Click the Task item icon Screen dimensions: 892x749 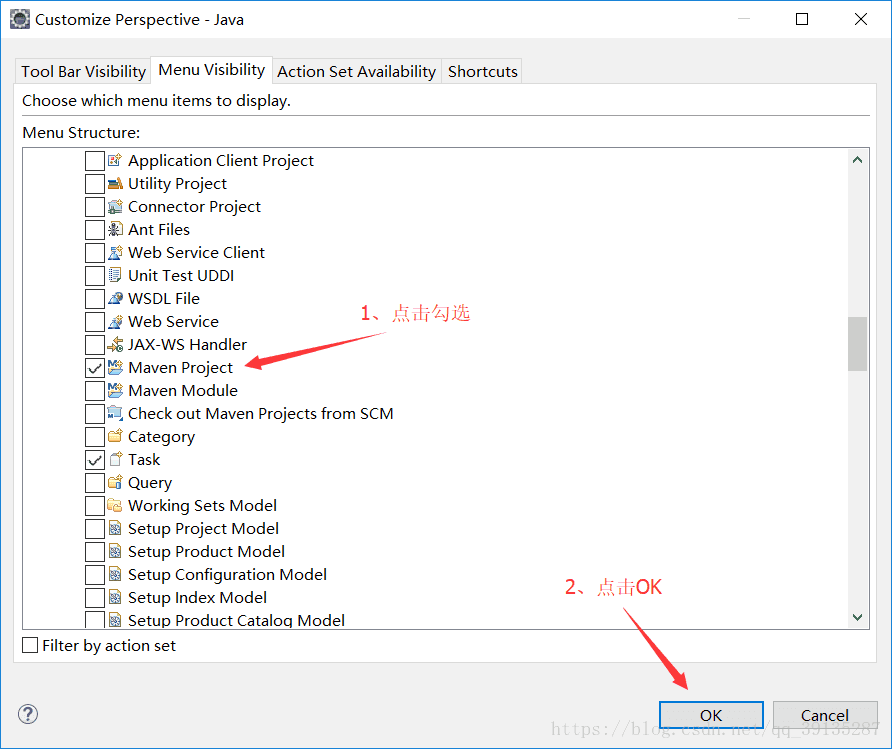115,460
